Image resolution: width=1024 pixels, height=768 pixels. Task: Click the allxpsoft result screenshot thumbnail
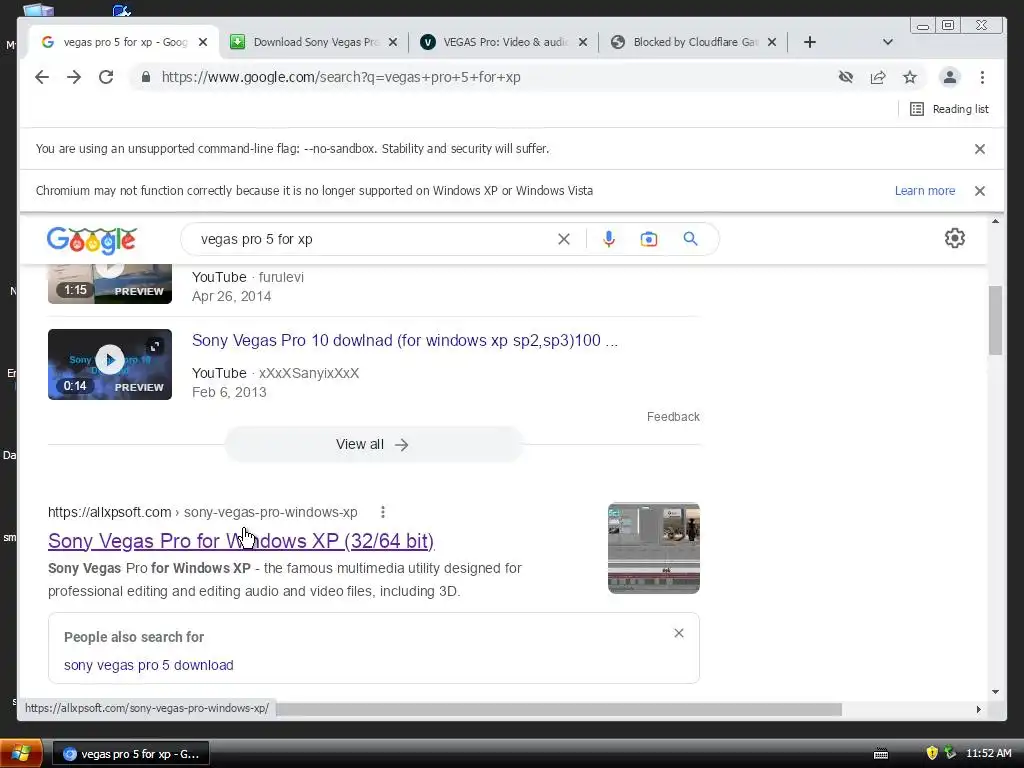pos(654,548)
